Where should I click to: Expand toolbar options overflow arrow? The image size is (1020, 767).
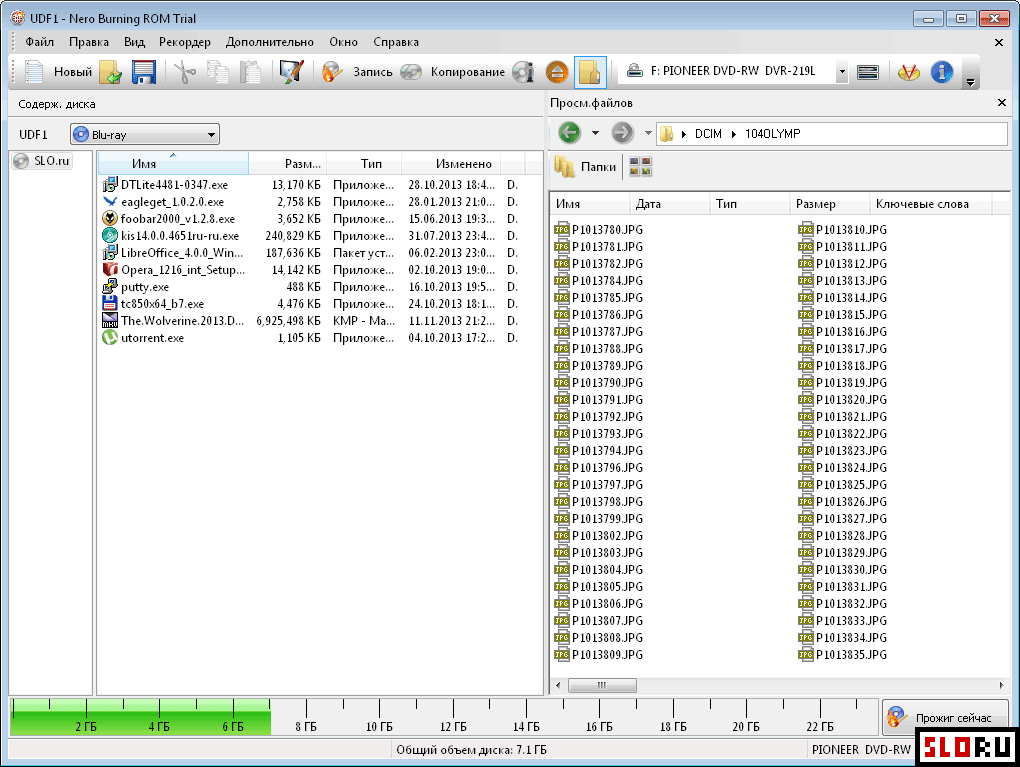971,82
